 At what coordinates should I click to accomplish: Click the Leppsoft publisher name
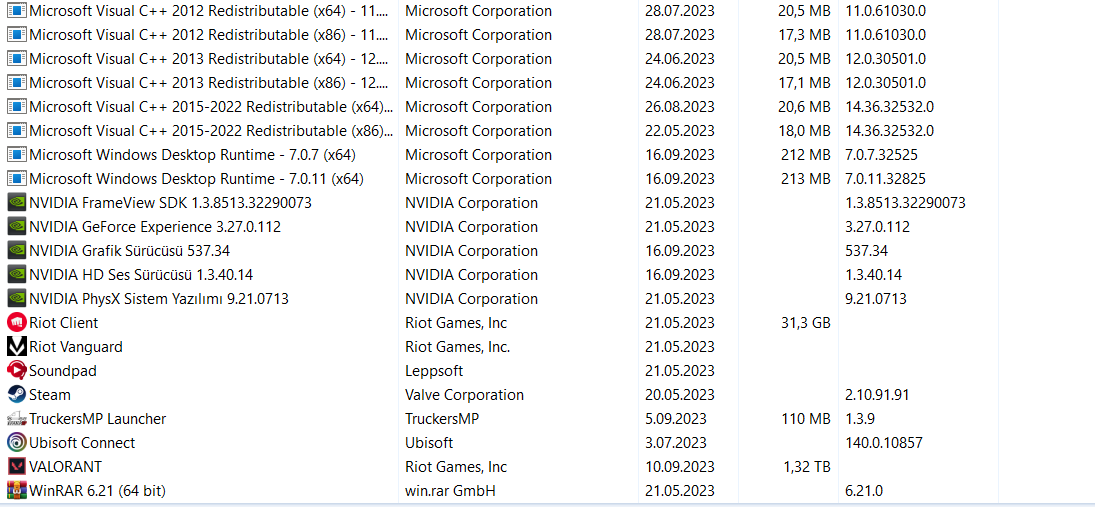(434, 371)
